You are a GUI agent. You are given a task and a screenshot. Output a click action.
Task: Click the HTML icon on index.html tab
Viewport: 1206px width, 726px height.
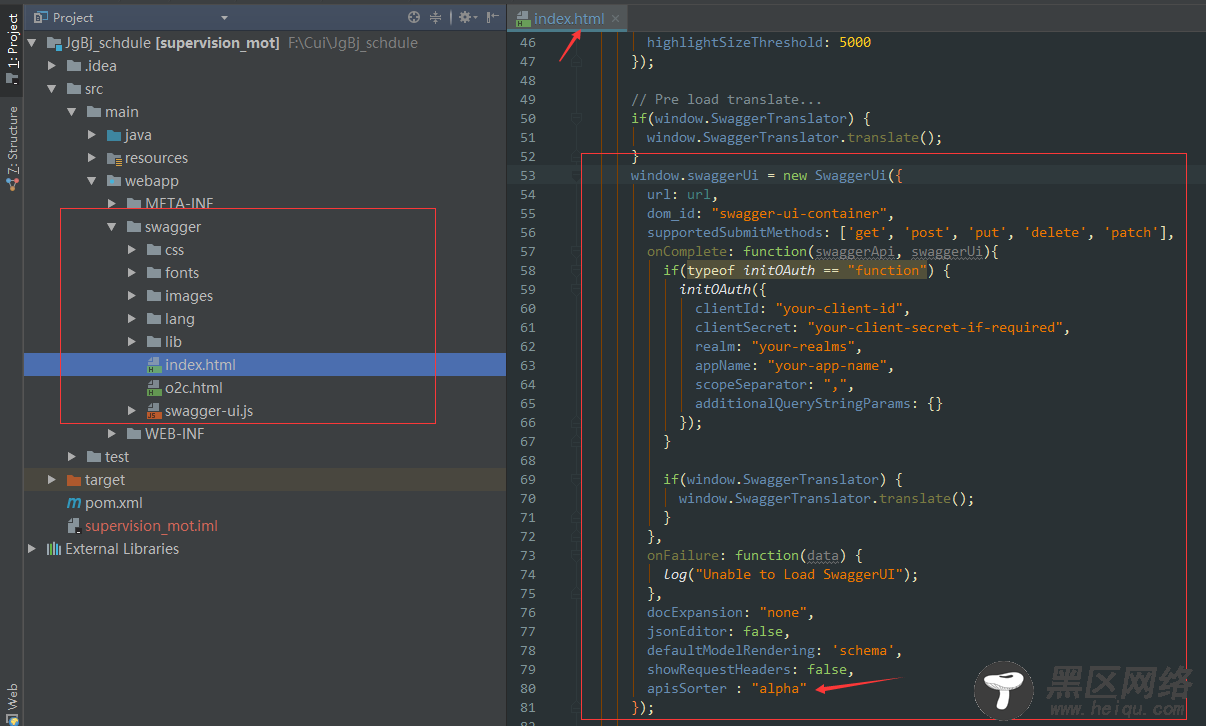(x=522, y=19)
